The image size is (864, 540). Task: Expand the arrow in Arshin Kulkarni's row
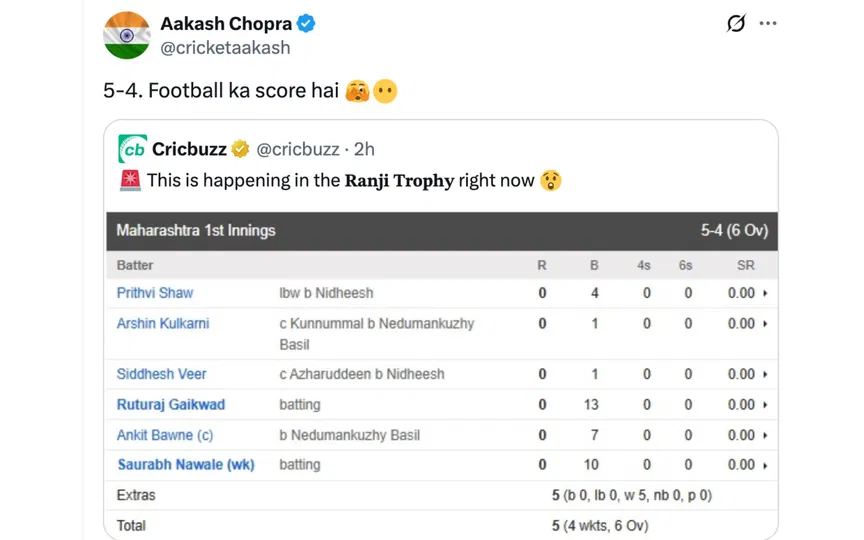coord(766,324)
